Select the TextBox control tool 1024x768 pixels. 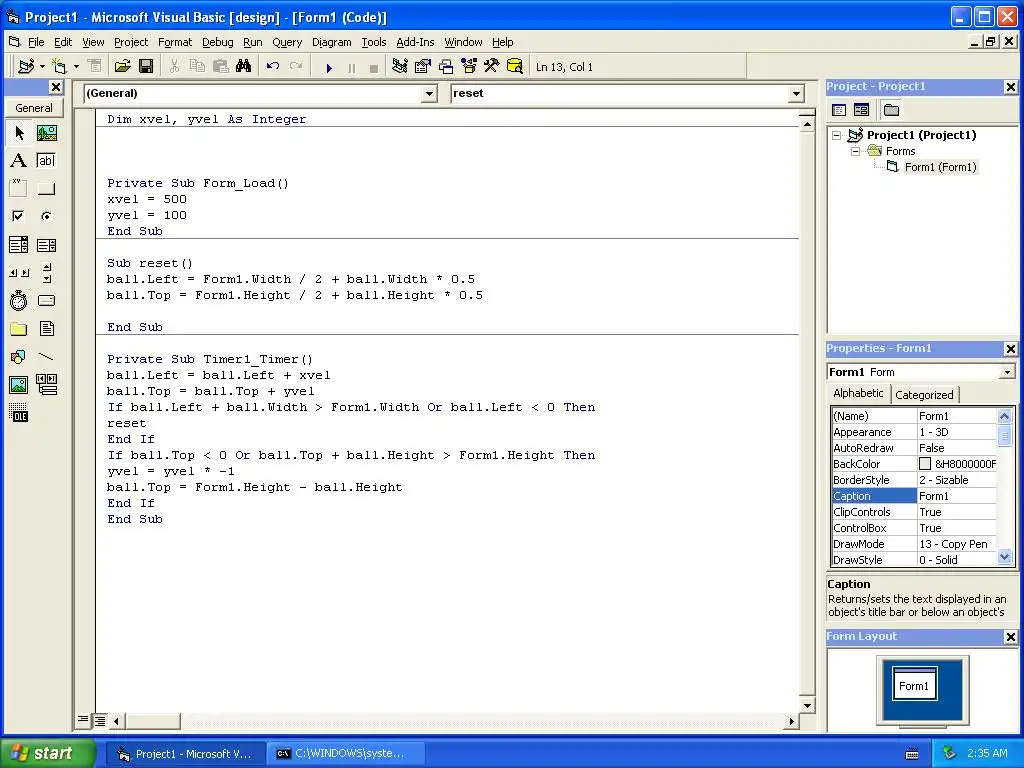coord(46,161)
